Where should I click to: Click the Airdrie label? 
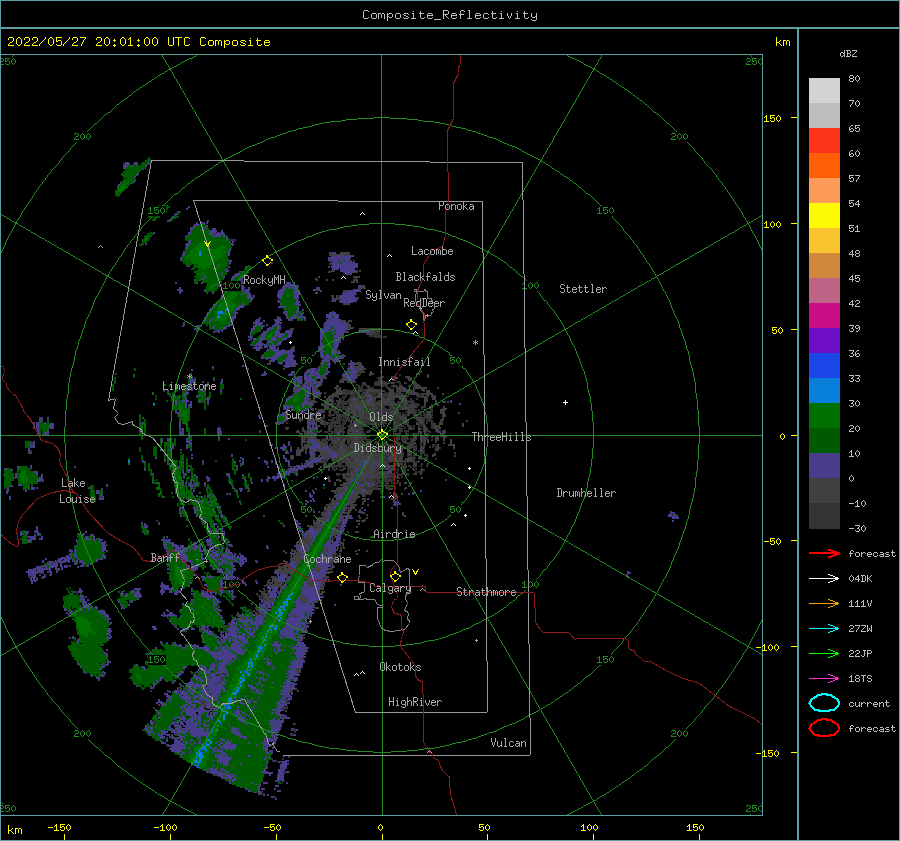coord(394,534)
